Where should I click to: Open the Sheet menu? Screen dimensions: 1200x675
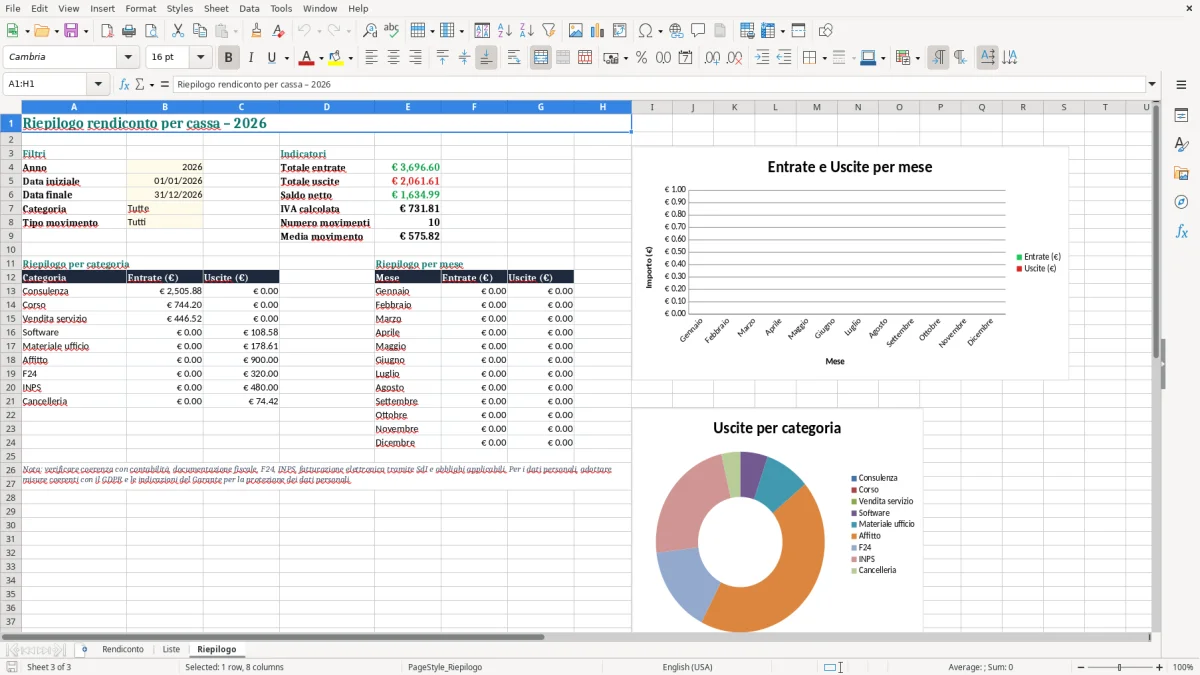coord(216,8)
